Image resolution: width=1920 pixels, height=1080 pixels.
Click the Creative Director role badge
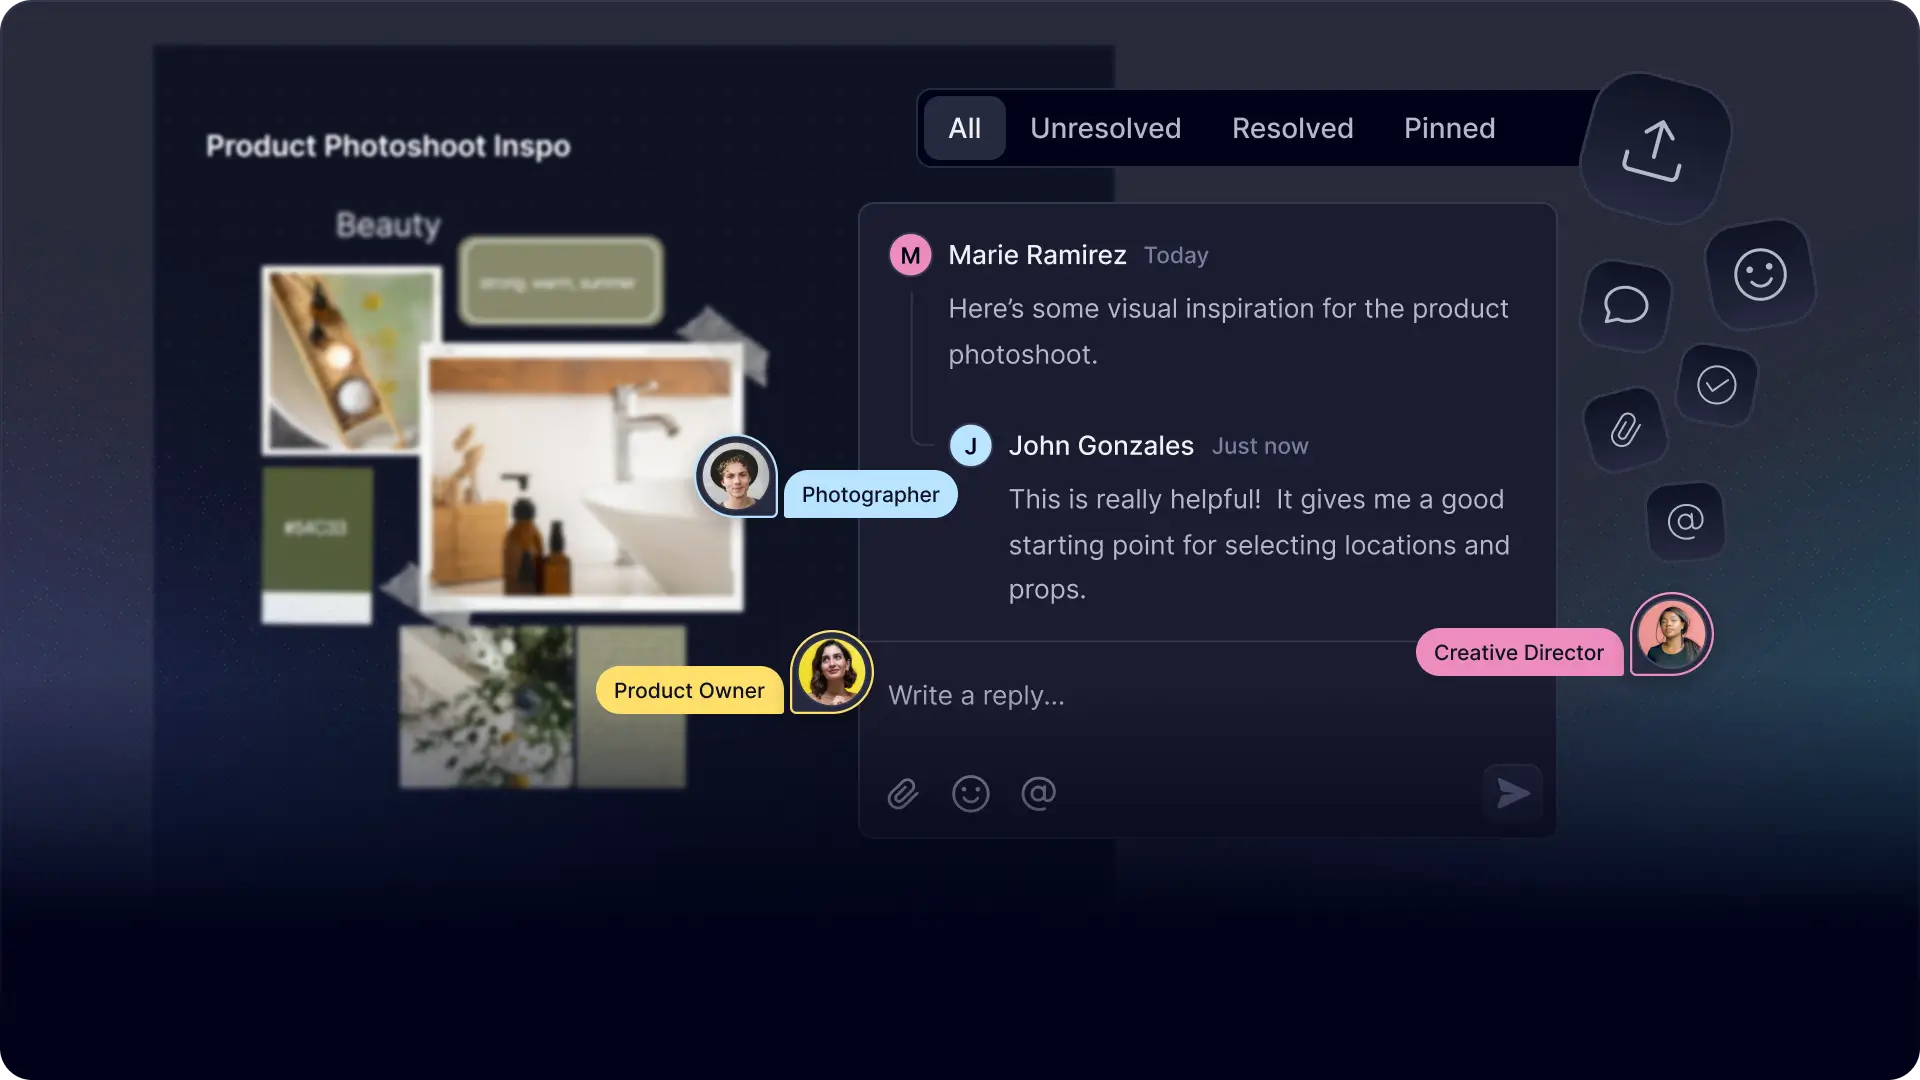(x=1519, y=651)
